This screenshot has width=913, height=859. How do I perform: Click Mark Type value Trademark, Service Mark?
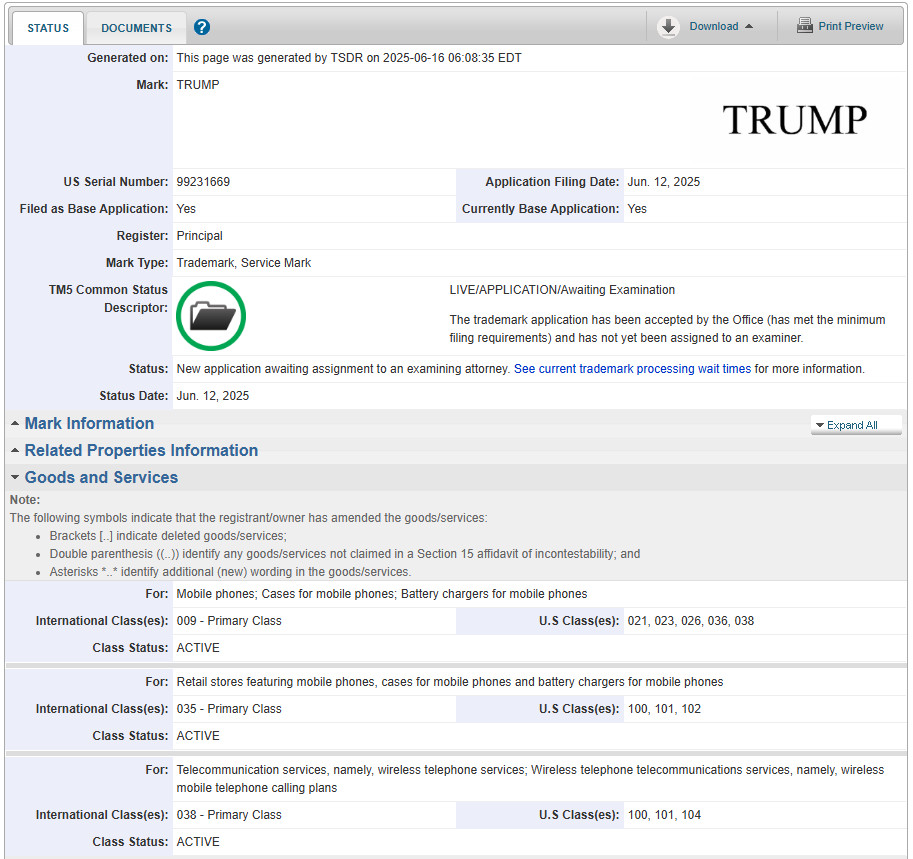tap(244, 263)
